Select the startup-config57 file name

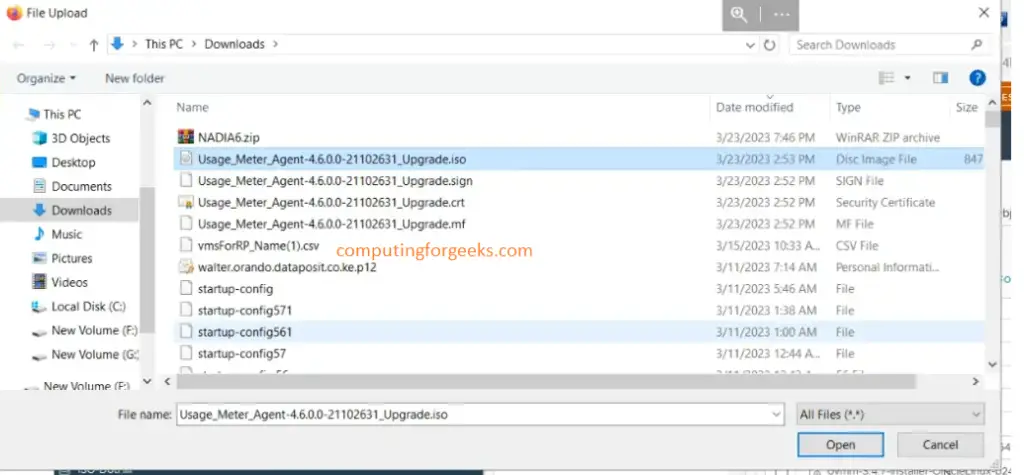(x=242, y=353)
